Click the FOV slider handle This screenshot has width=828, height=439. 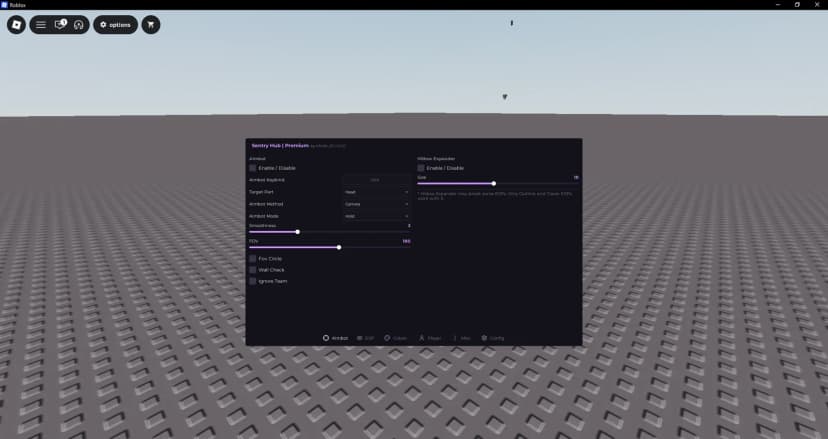339,247
